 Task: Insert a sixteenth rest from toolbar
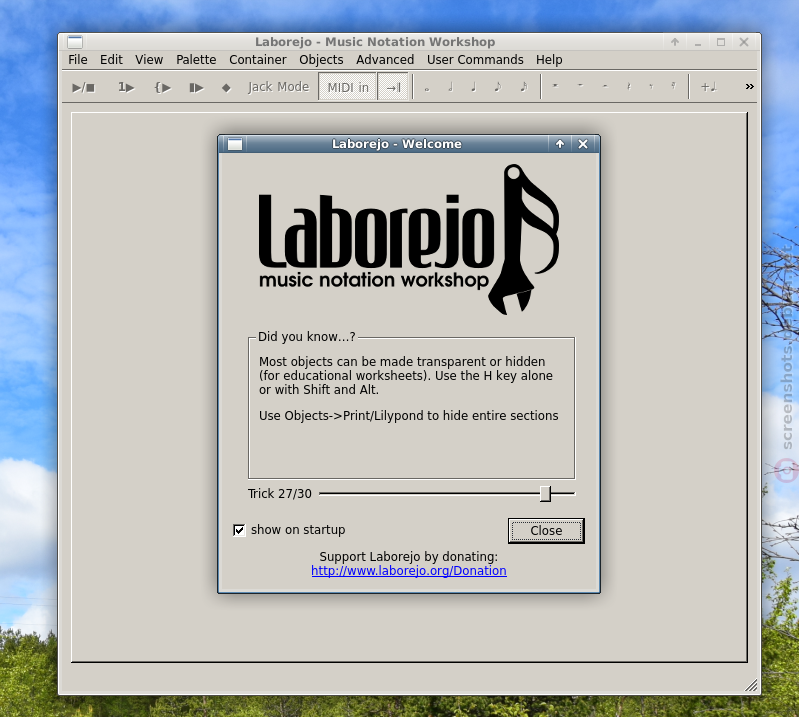673,87
